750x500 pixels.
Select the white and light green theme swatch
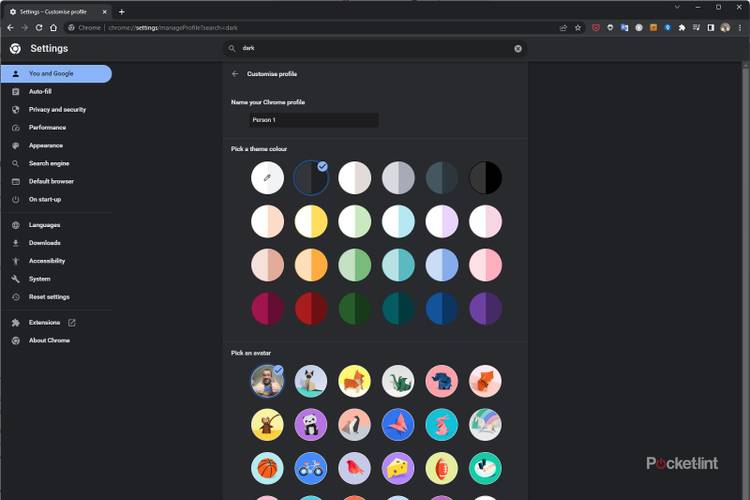pos(354,222)
